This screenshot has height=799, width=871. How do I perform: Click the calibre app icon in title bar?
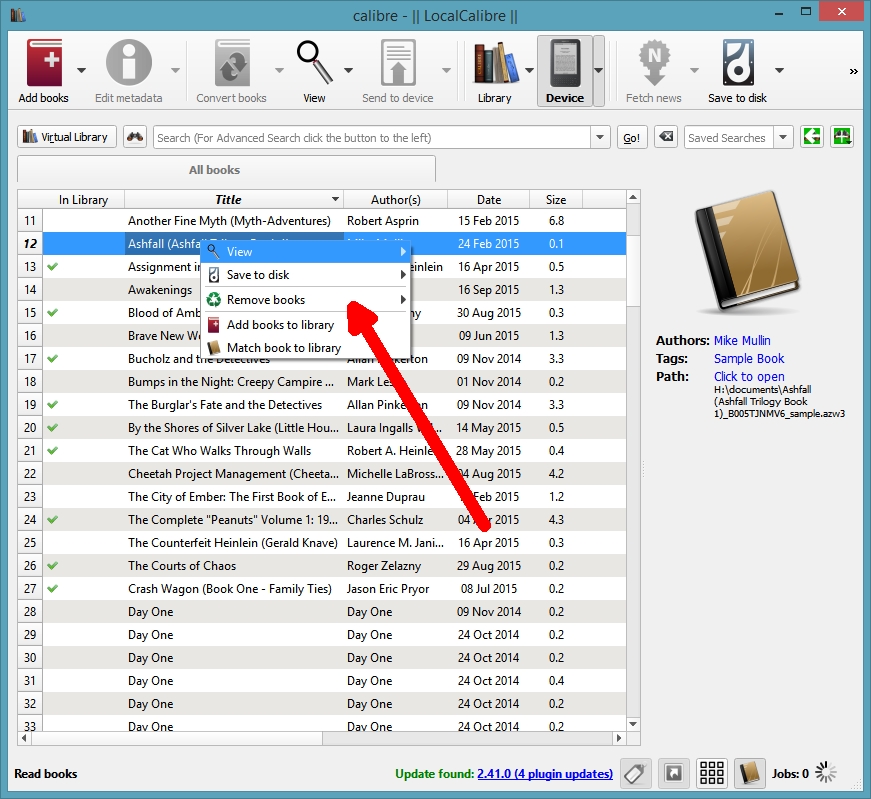(x=18, y=14)
